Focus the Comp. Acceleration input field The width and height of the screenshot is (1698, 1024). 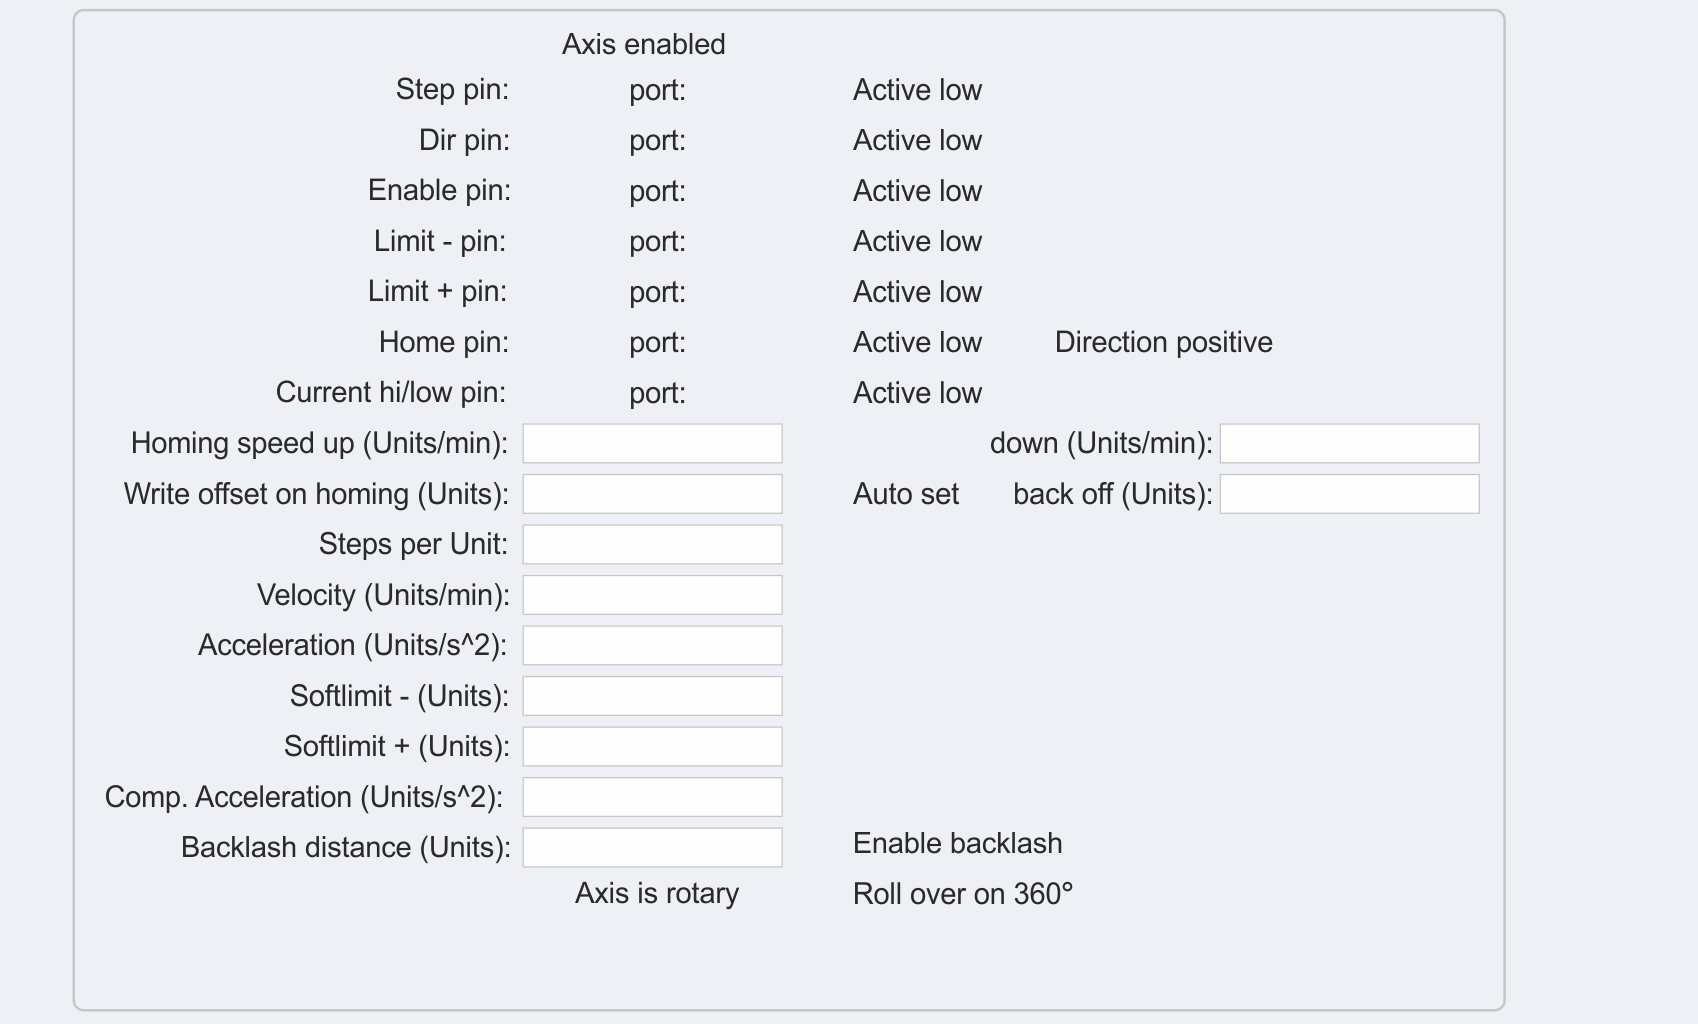click(652, 797)
